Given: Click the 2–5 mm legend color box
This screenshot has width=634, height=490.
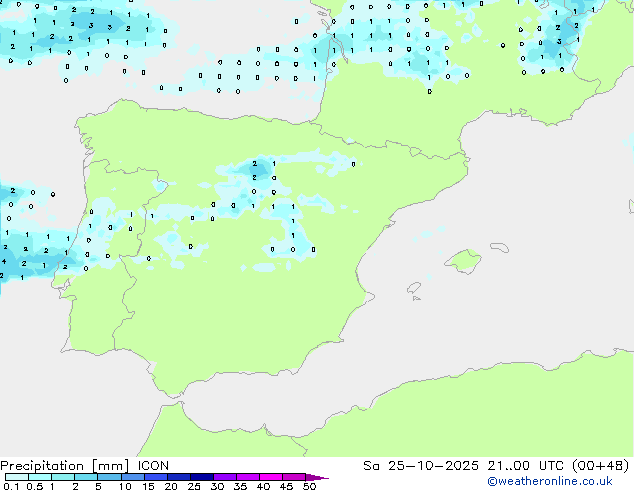Looking at the screenshot, I should pos(86,477).
